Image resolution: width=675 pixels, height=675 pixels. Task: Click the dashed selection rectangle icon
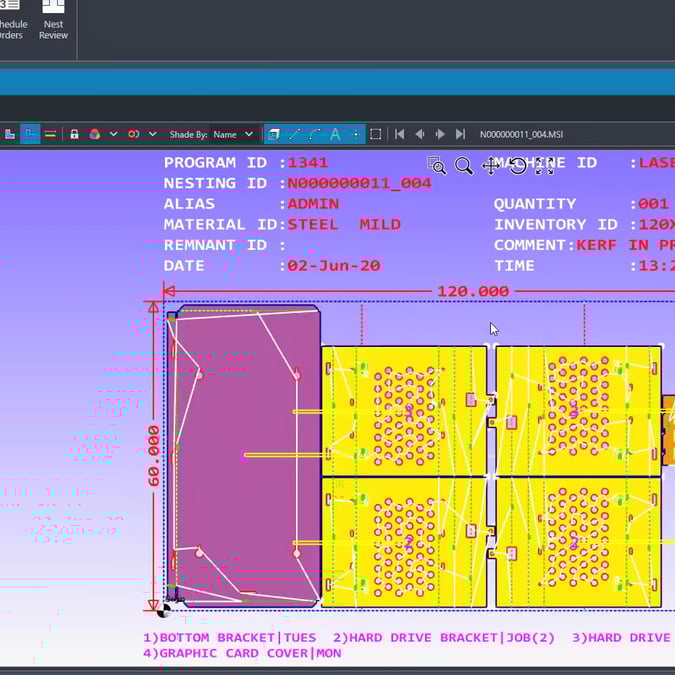(x=375, y=135)
